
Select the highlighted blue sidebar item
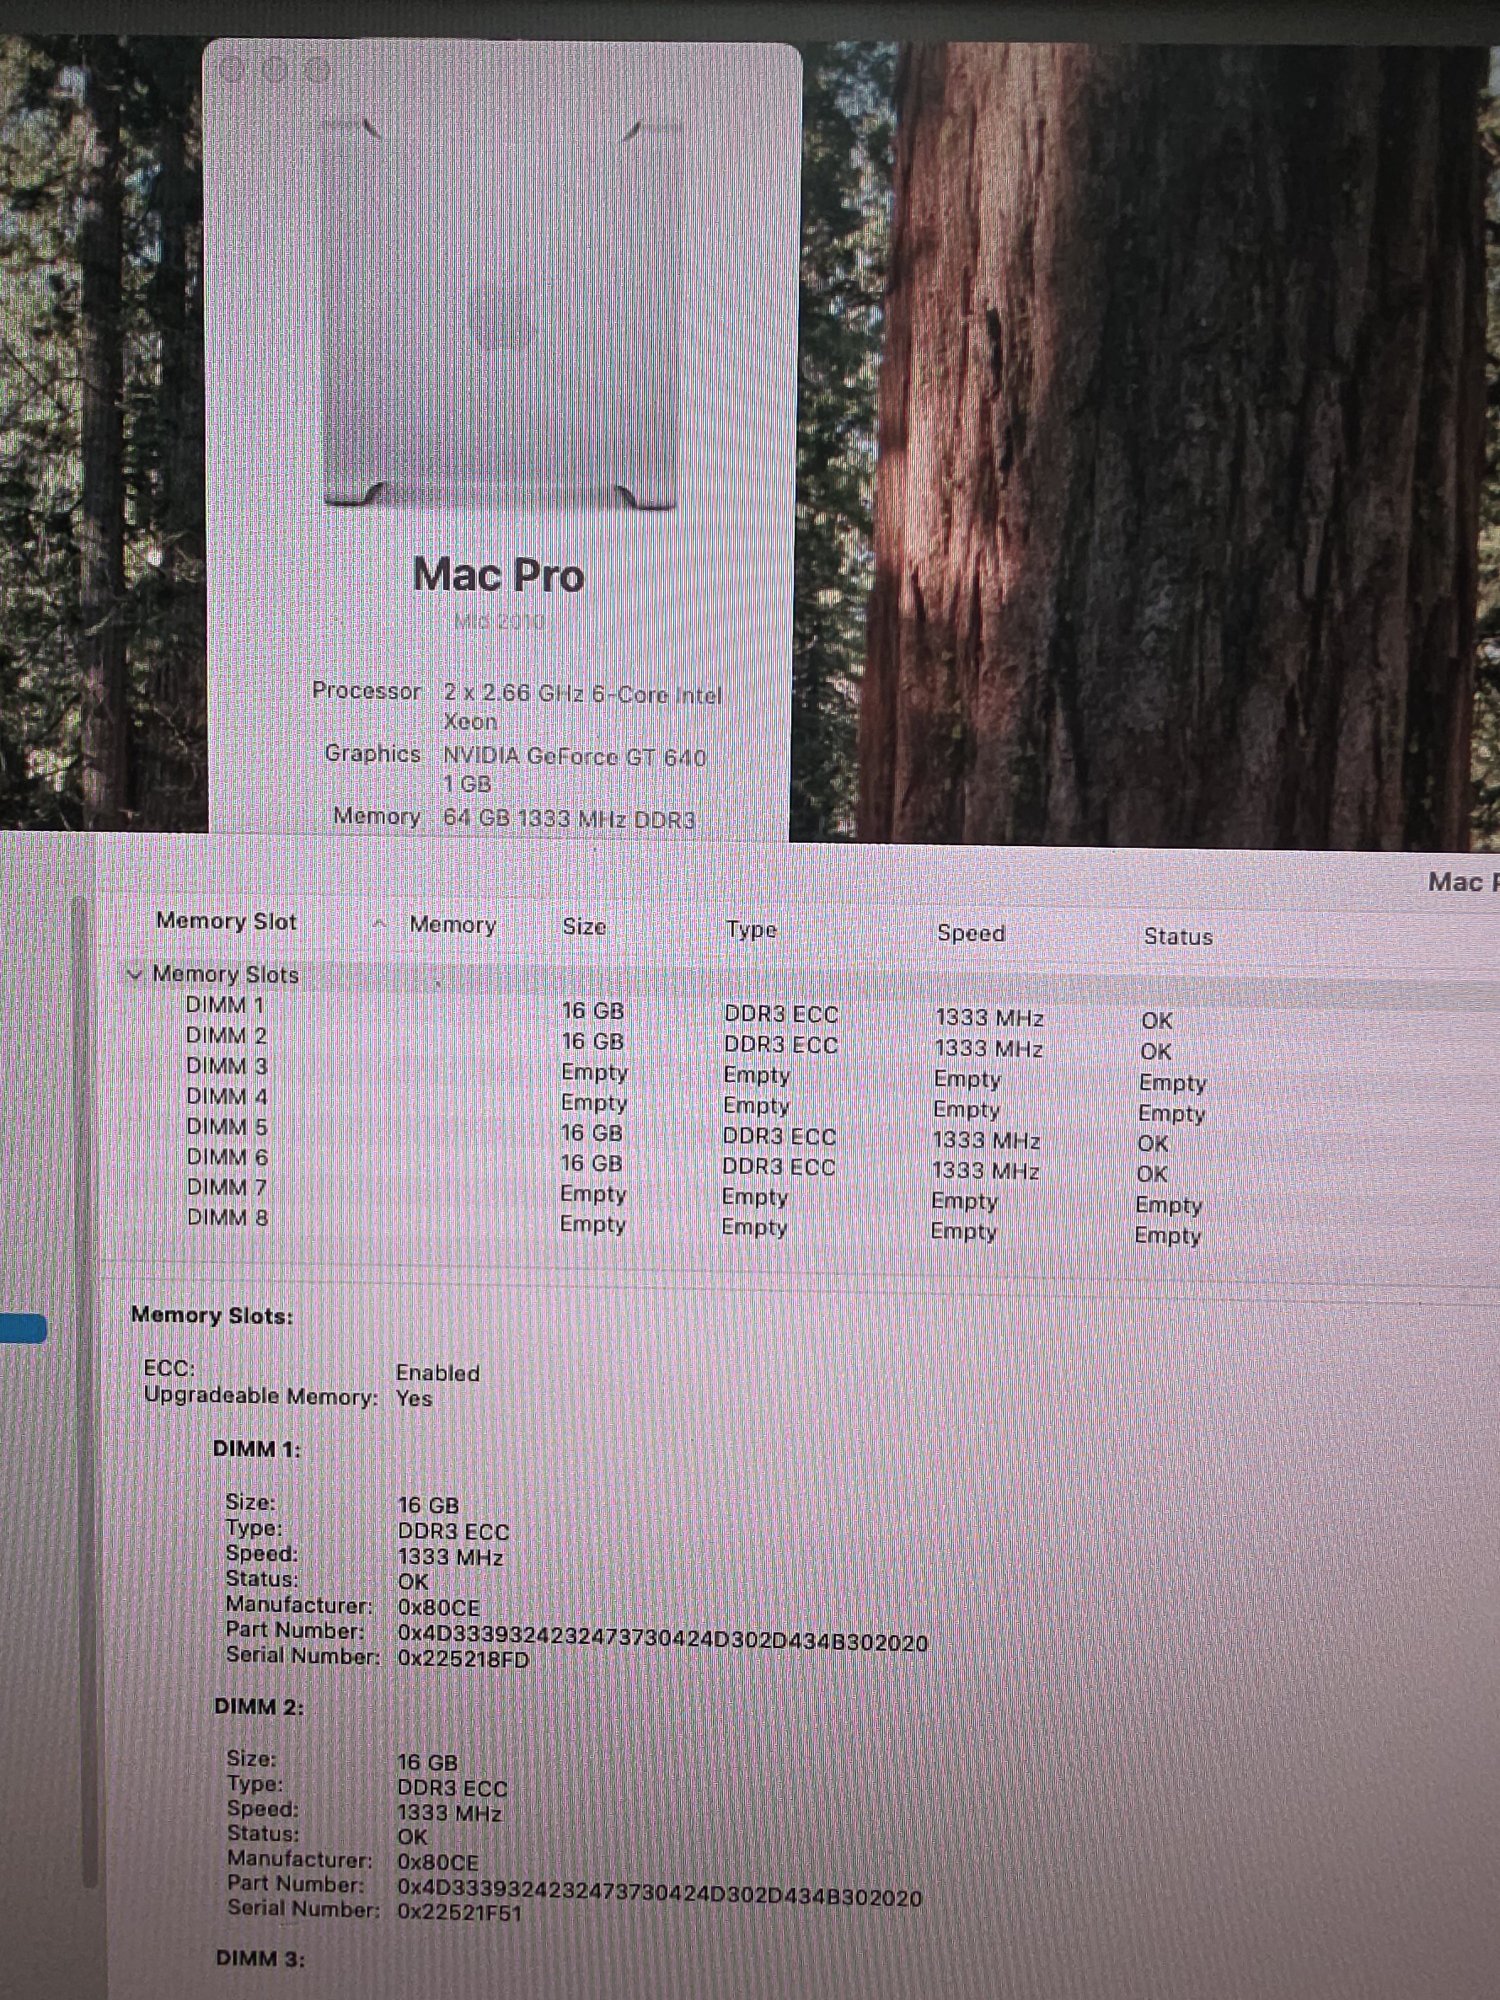click(23, 1328)
